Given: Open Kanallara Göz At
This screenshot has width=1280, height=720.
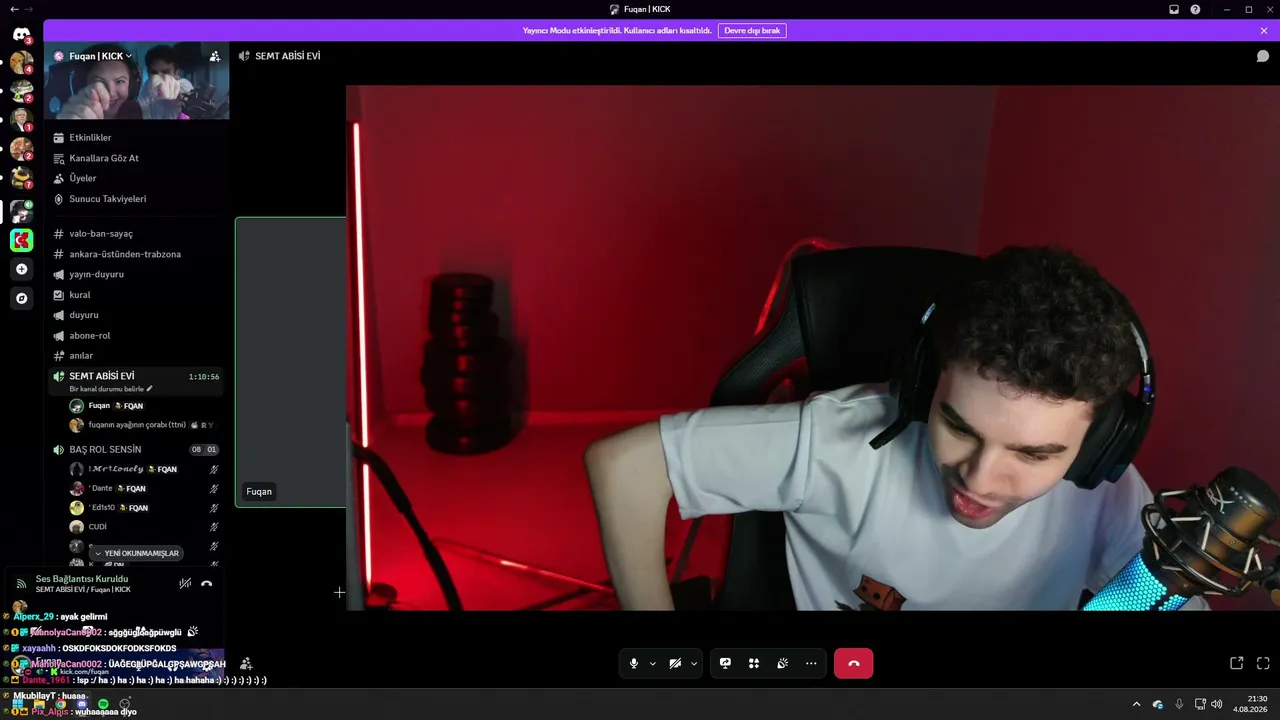Looking at the screenshot, I should coord(136,158).
